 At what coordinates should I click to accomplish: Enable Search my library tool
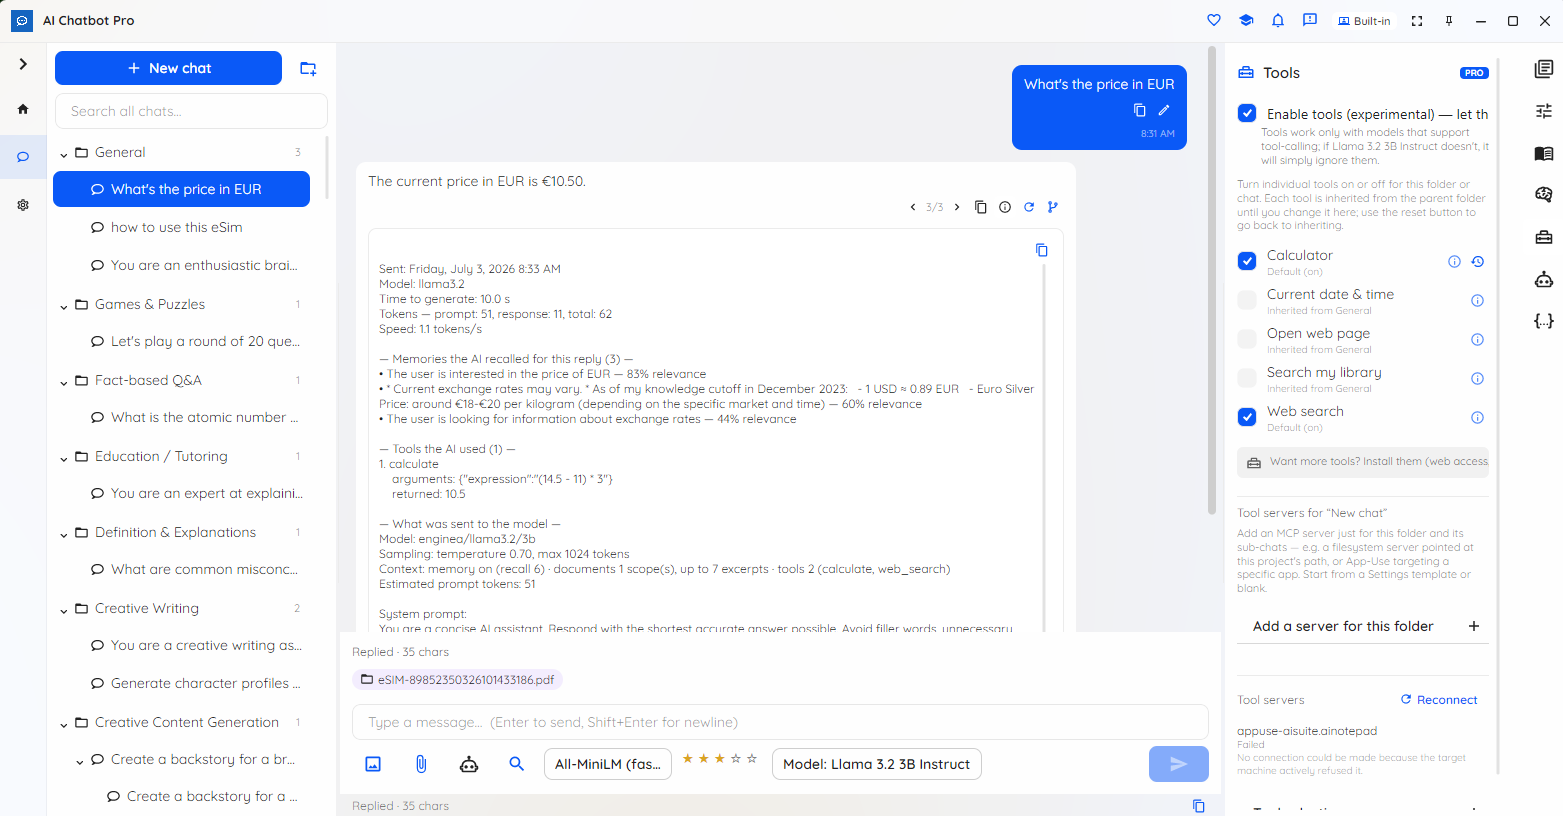point(1247,378)
